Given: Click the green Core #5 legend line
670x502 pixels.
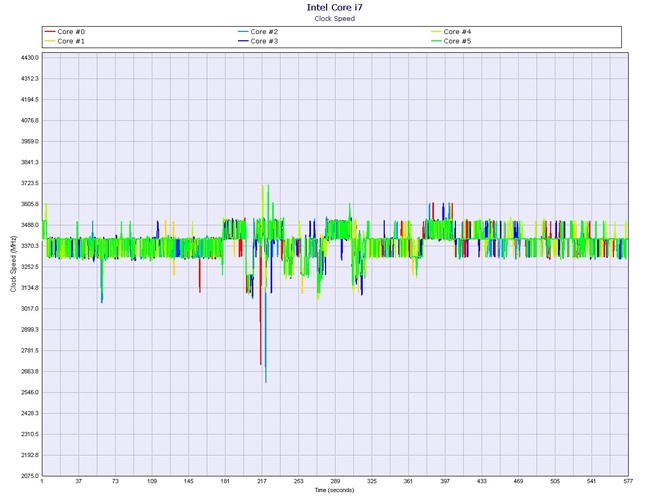Looking at the screenshot, I should coord(437,41).
